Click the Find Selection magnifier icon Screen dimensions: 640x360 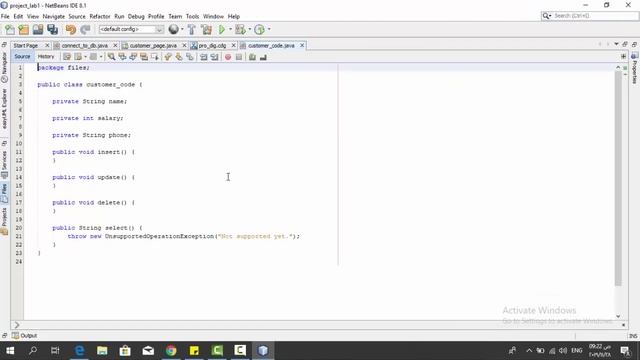[x=111, y=57]
